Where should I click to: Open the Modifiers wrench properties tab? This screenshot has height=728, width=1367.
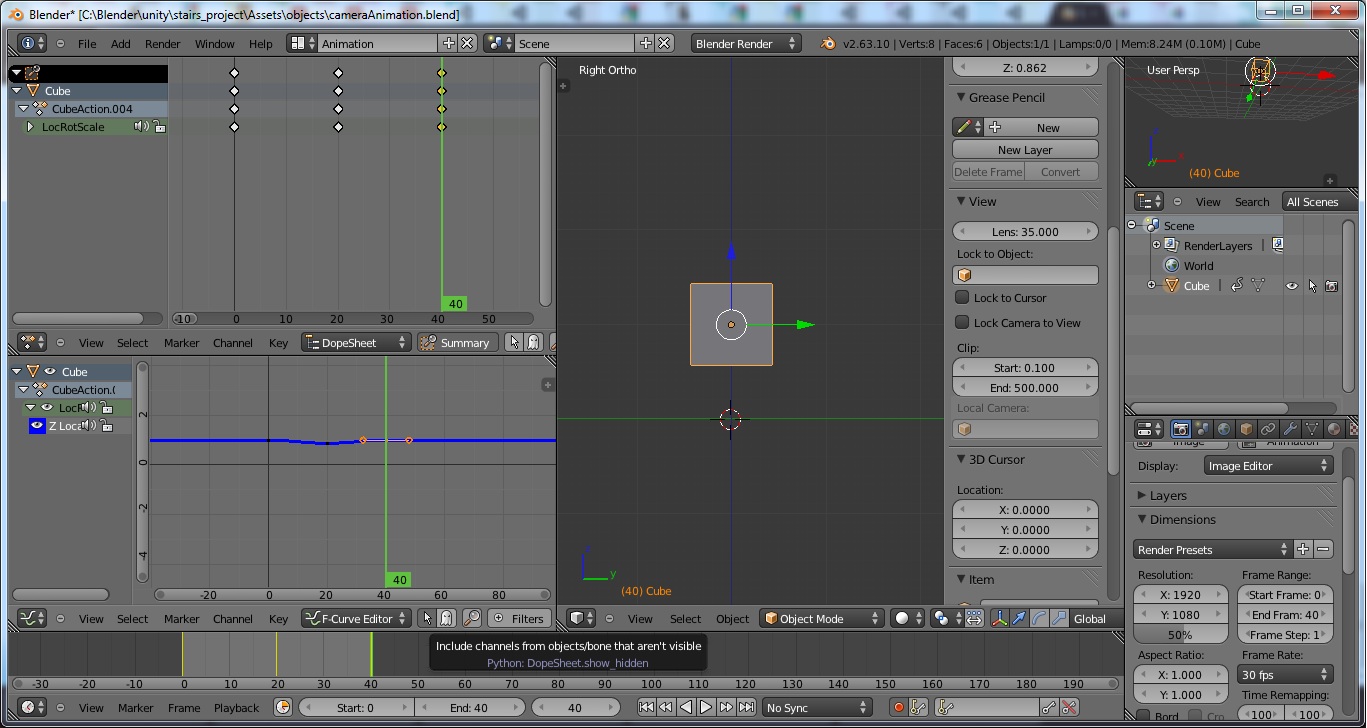click(x=1290, y=429)
